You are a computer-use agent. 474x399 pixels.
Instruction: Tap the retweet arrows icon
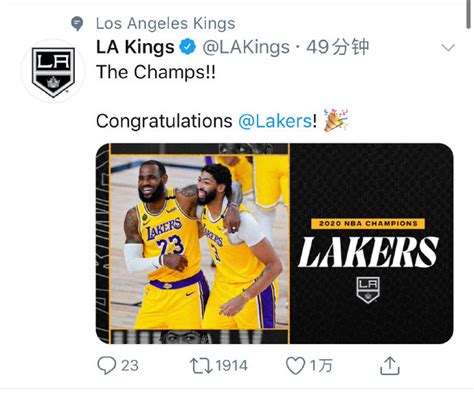(x=201, y=365)
